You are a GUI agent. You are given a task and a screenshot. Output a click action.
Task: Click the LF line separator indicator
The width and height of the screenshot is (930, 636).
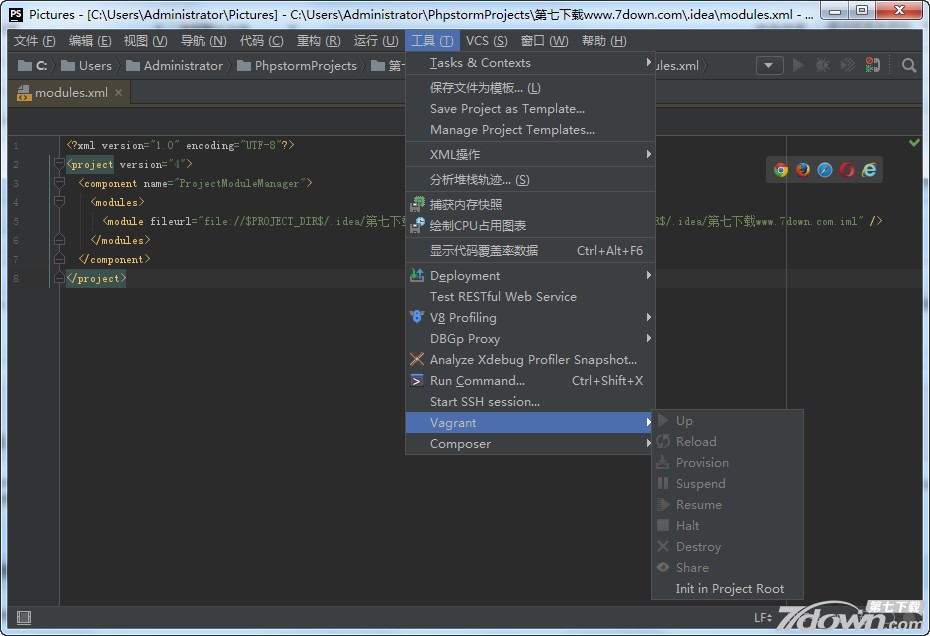pyautogui.click(x=762, y=618)
